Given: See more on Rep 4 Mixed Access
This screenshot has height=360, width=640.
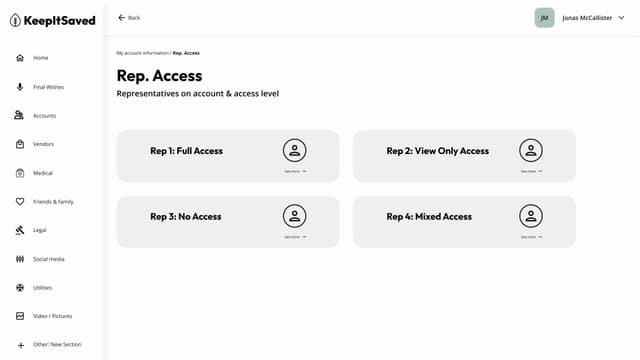Looking at the screenshot, I should (x=531, y=237).
